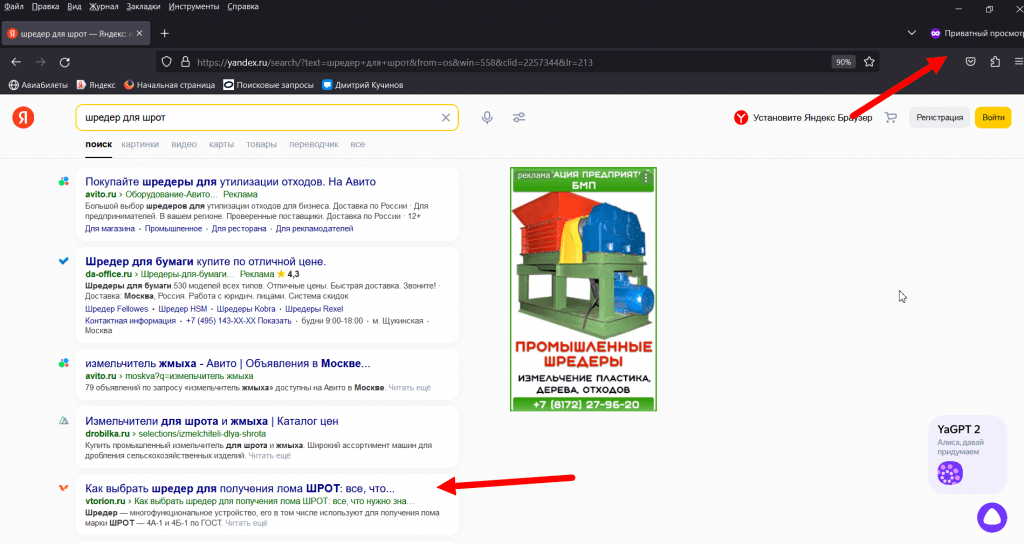Image resolution: width=1024 pixels, height=544 pixels.
Task: Open the все services tab
Action: click(x=357, y=144)
